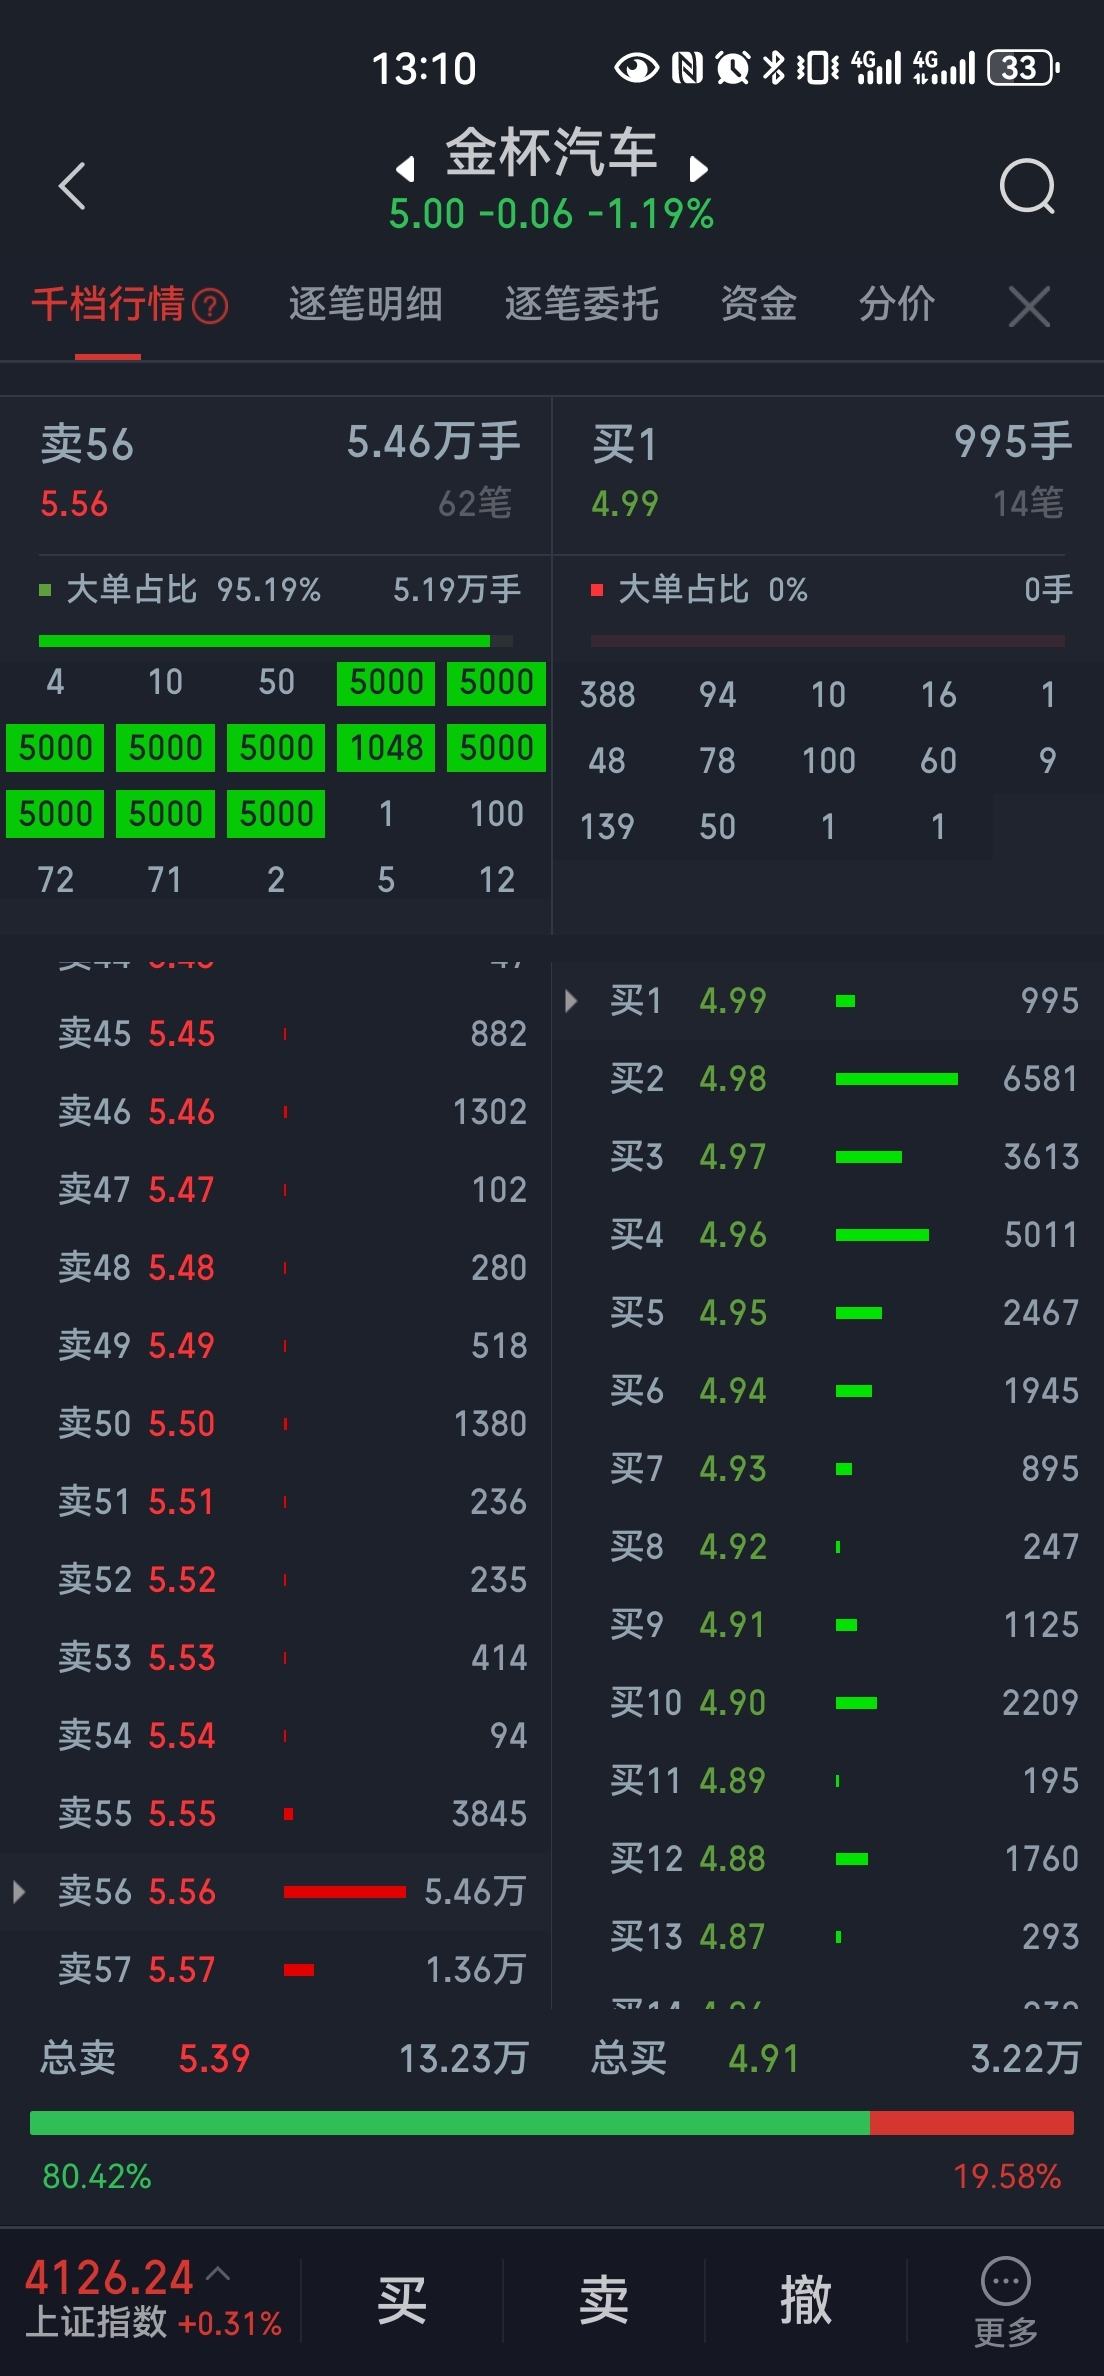This screenshot has height=2376, width=1104.
Task: Tap the 总卖 5.39 summary row
Action: (284, 2058)
